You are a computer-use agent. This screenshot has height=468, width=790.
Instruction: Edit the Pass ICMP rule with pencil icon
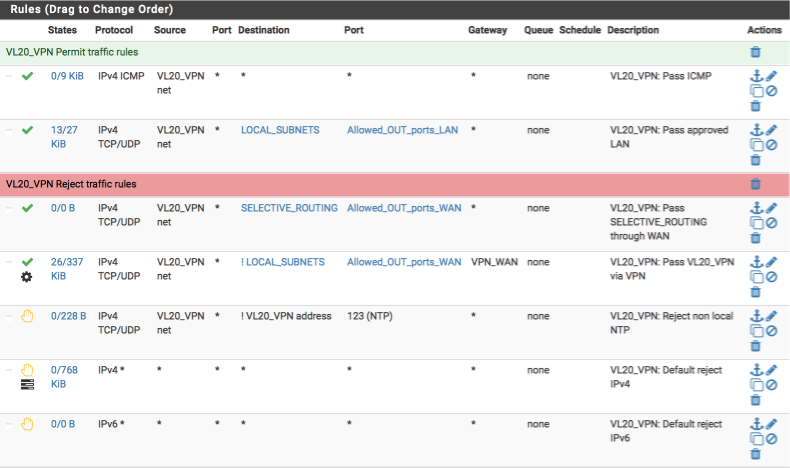point(771,76)
